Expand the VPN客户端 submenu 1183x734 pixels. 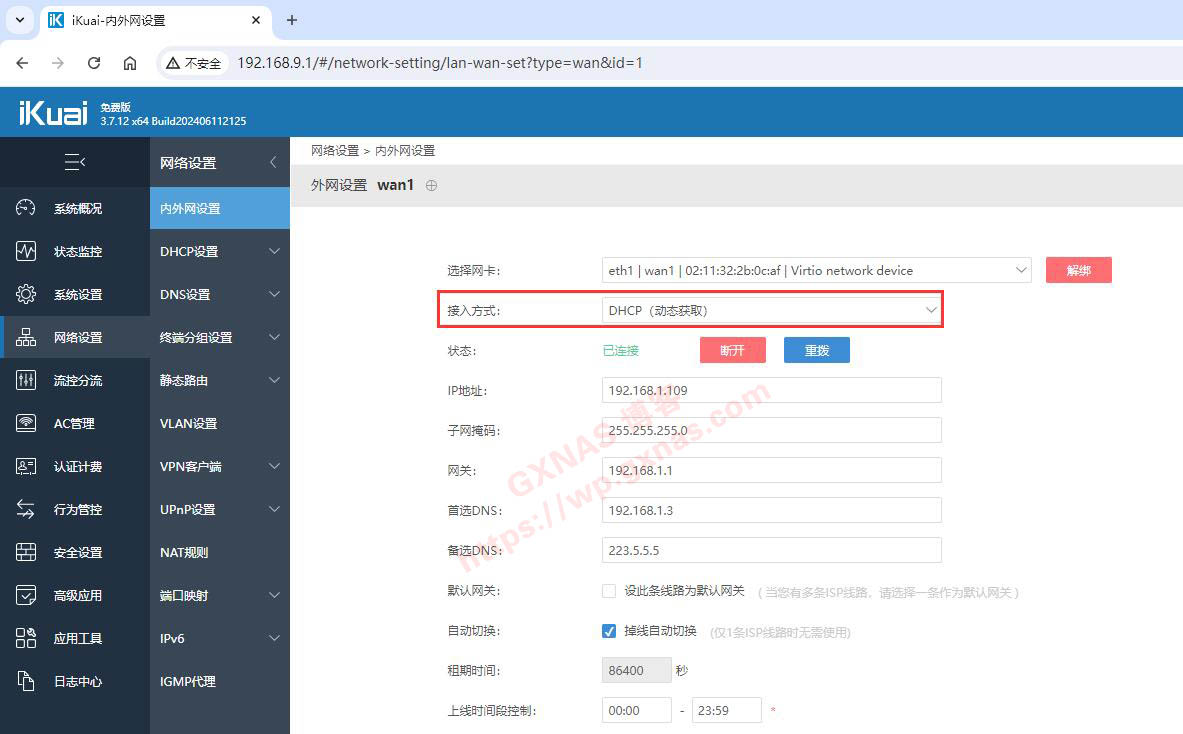[219, 466]
